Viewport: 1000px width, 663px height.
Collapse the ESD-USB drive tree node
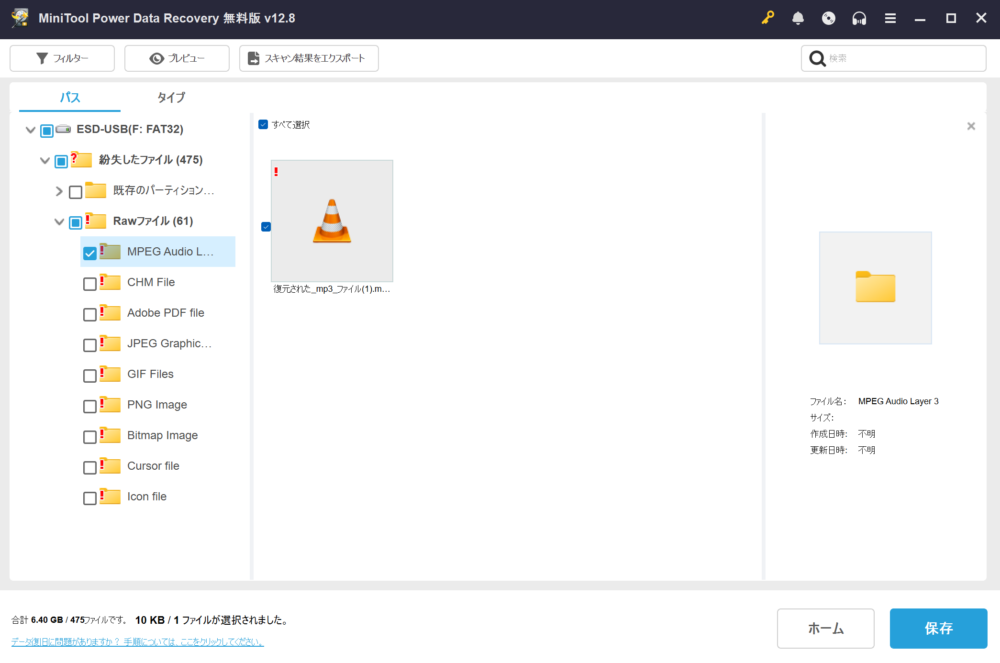(x=30, y=130)
